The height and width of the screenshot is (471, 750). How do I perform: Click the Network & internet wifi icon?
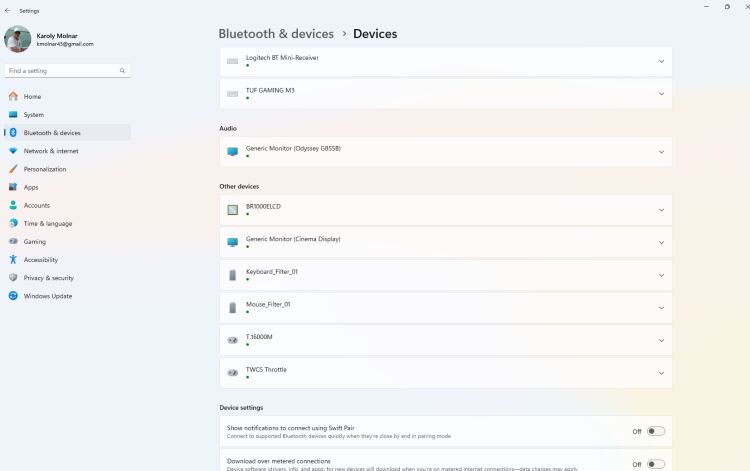(x=13, y=151)
